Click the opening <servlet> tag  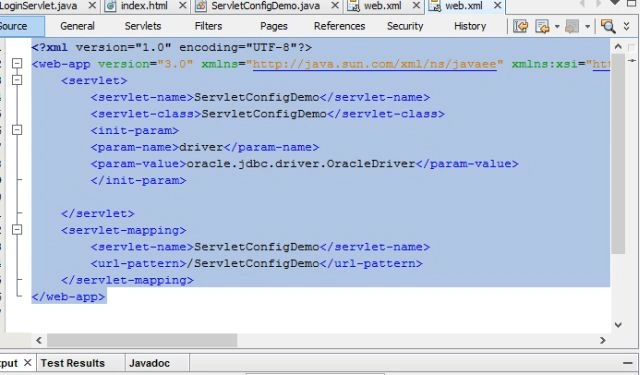pyautogui.click(x=94, y=81)
